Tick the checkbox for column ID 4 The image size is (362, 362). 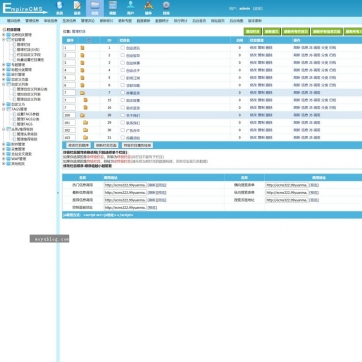point(123,70)
